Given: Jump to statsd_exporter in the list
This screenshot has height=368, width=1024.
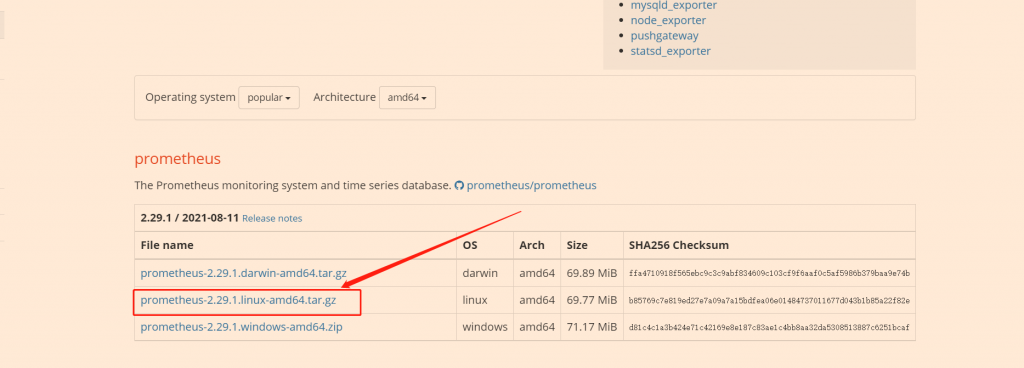Looking at the screenshot, I should (x=671, y=51).
